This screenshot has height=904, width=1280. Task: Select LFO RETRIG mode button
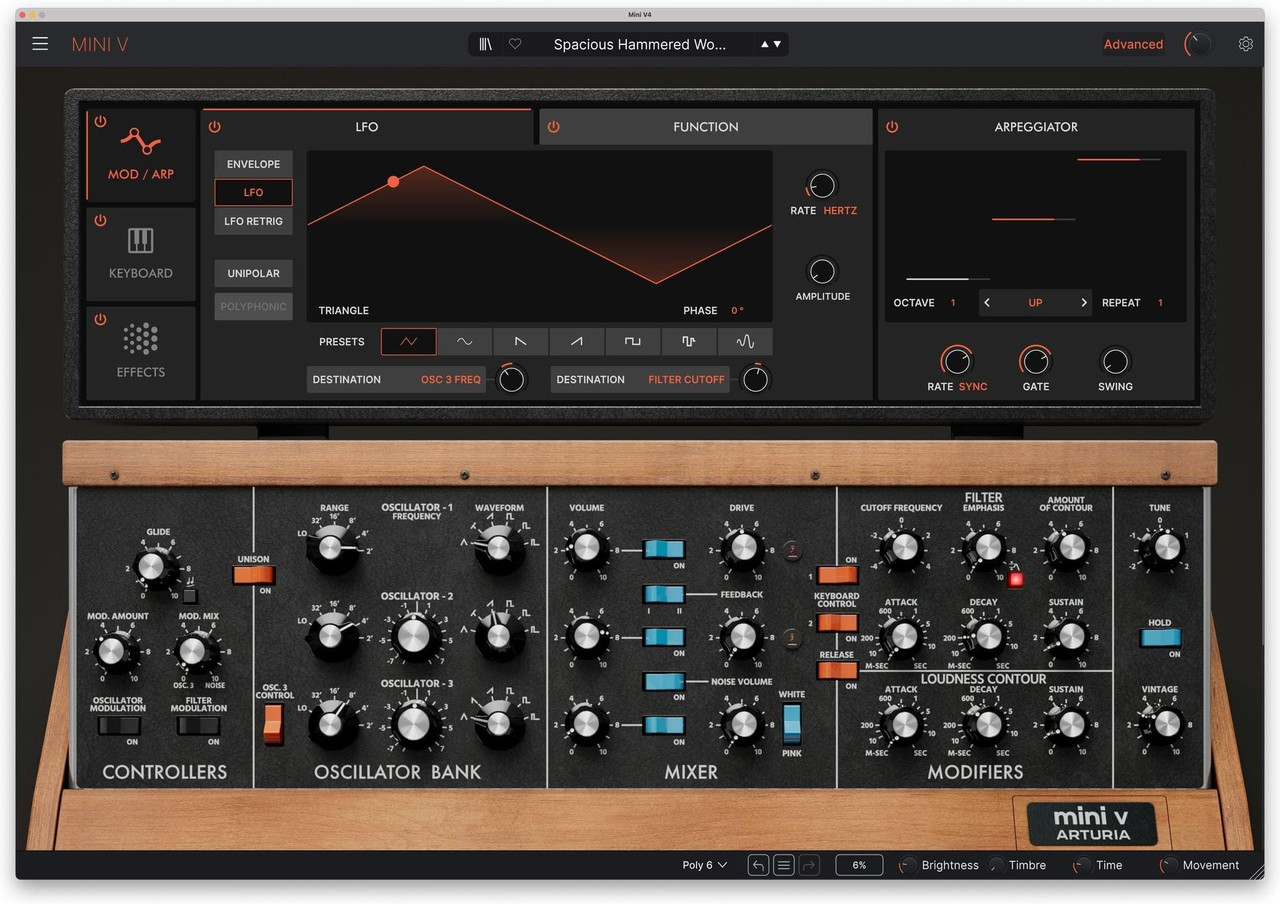tap(253, 221)
